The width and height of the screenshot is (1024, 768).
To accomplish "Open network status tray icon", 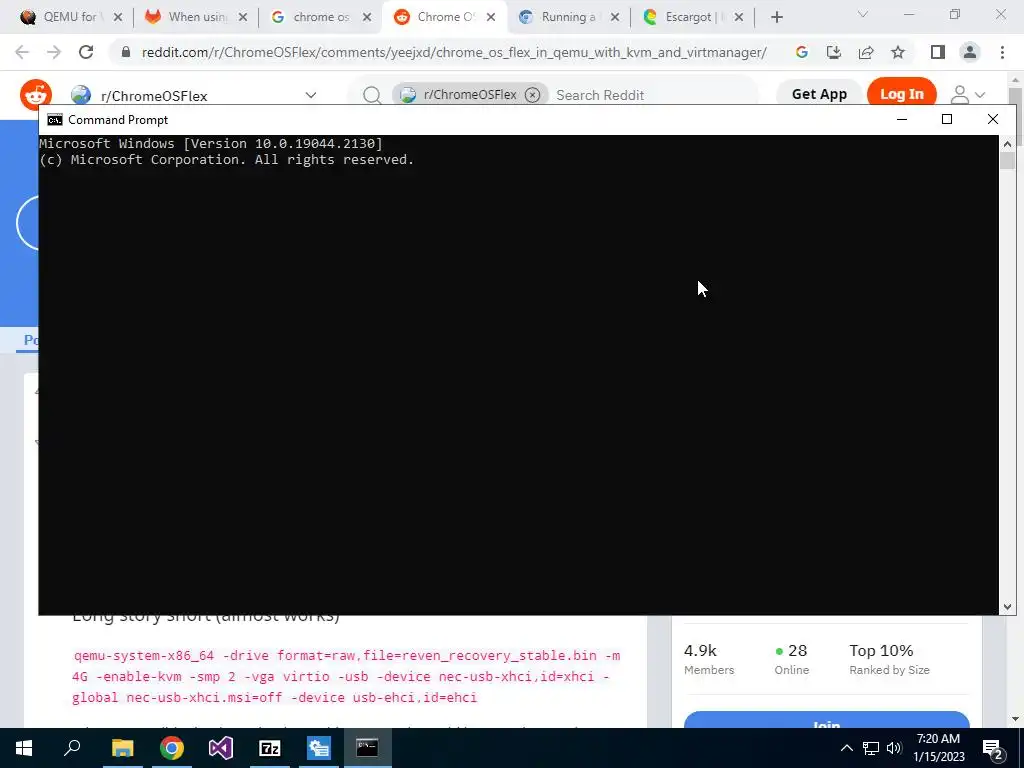I will click(871, 748).
